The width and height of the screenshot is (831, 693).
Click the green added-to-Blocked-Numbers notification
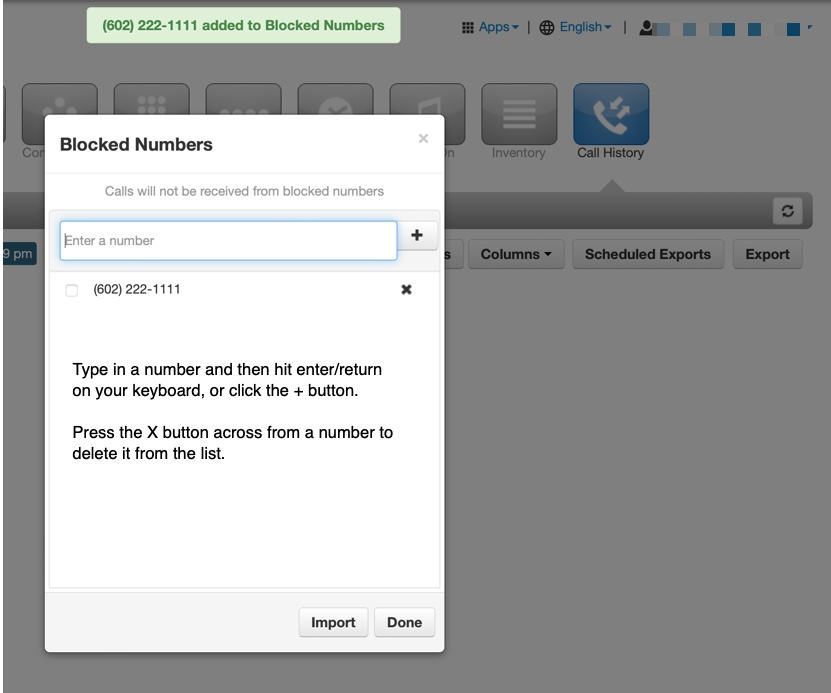click(x=243, y=26)
